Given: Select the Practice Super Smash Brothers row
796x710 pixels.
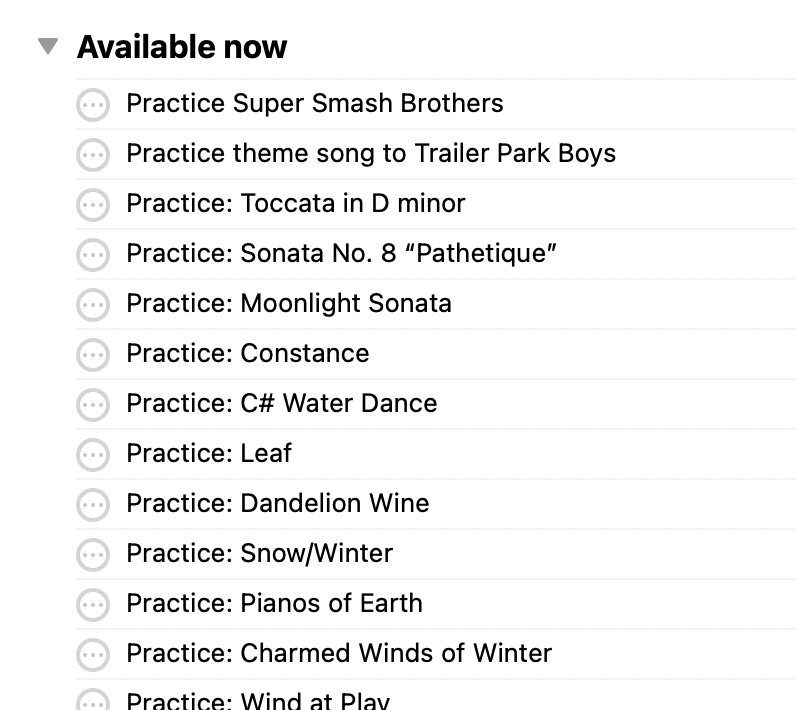Looking at the screenshot, I should click(314, 103).
